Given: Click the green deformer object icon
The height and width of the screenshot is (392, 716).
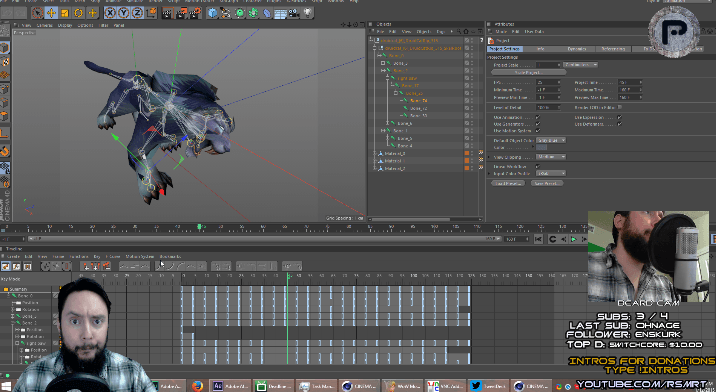Looking at the screenshot, I should click(x=253, y=13).
